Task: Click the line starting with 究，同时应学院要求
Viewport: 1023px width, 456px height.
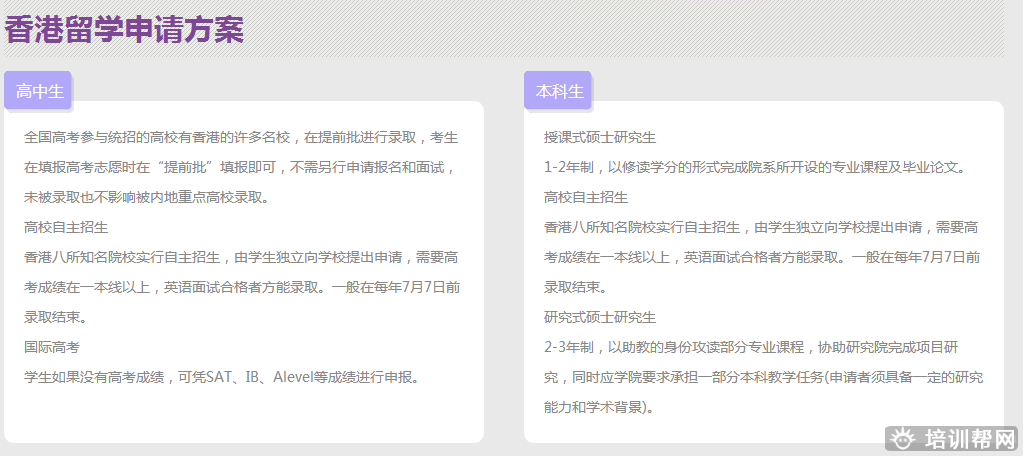Action: pos(763,377)
